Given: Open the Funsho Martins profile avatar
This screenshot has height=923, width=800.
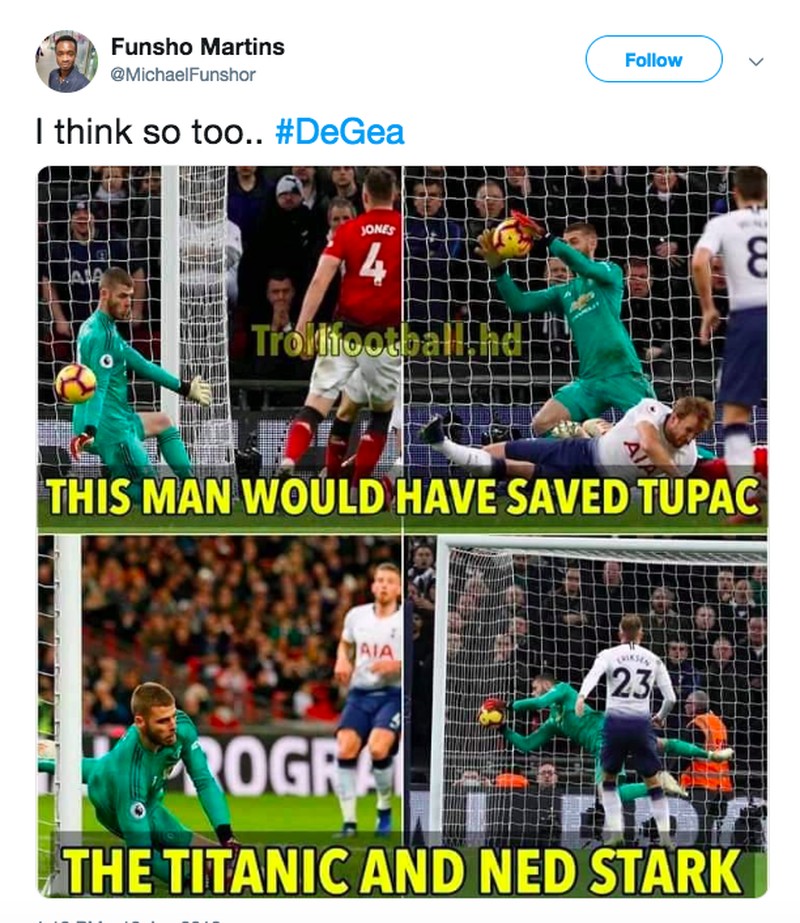Looking at the screenshot, I should 67,62.
